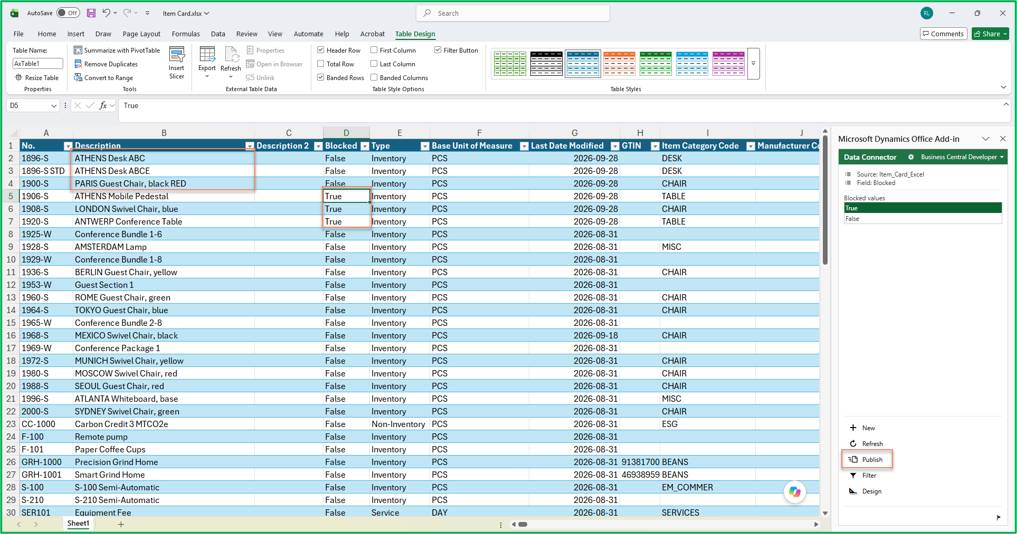Enable Banded Columns checkbox
The image size is (1017, 534).
(374, 77)
